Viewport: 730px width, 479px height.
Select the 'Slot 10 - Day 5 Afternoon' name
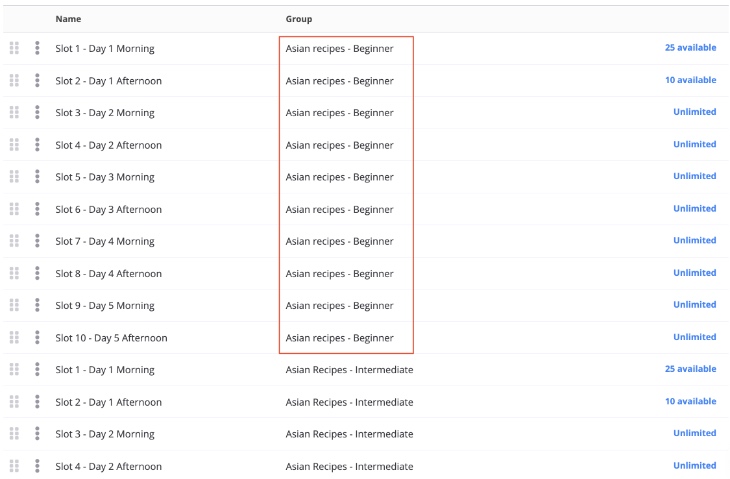(x=111, y=337)
